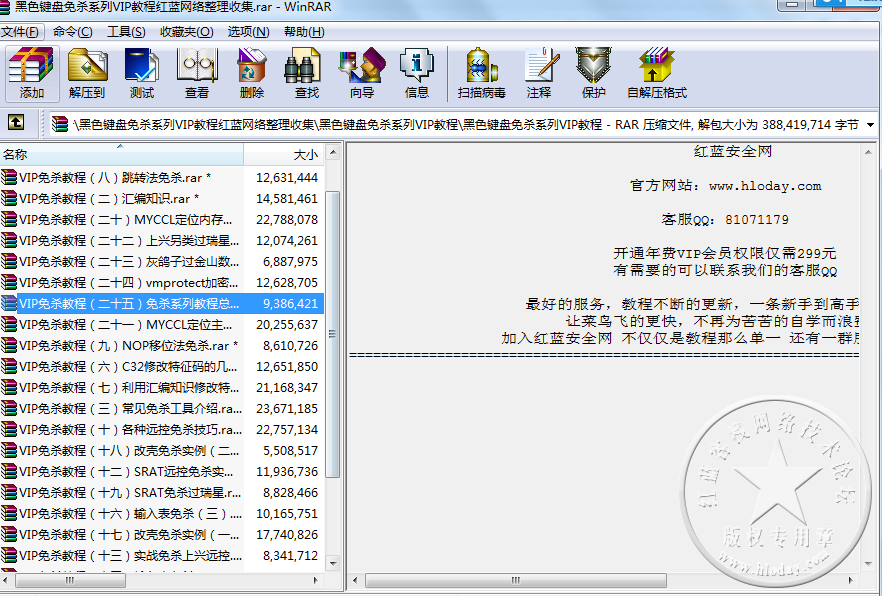
Task: Launch the 向导 (Wizard) icon
Action: [x=362, y=73]
